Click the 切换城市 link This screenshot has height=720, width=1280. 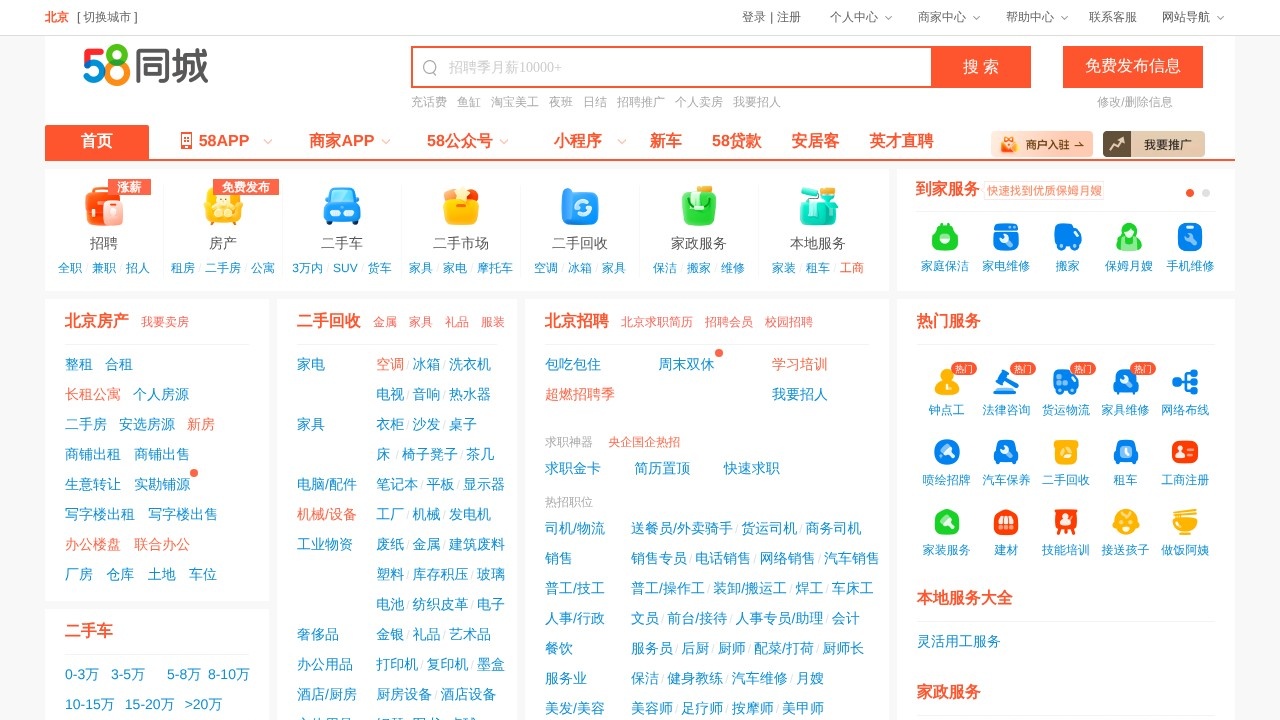pyautogui.click(x=107, y=17)
